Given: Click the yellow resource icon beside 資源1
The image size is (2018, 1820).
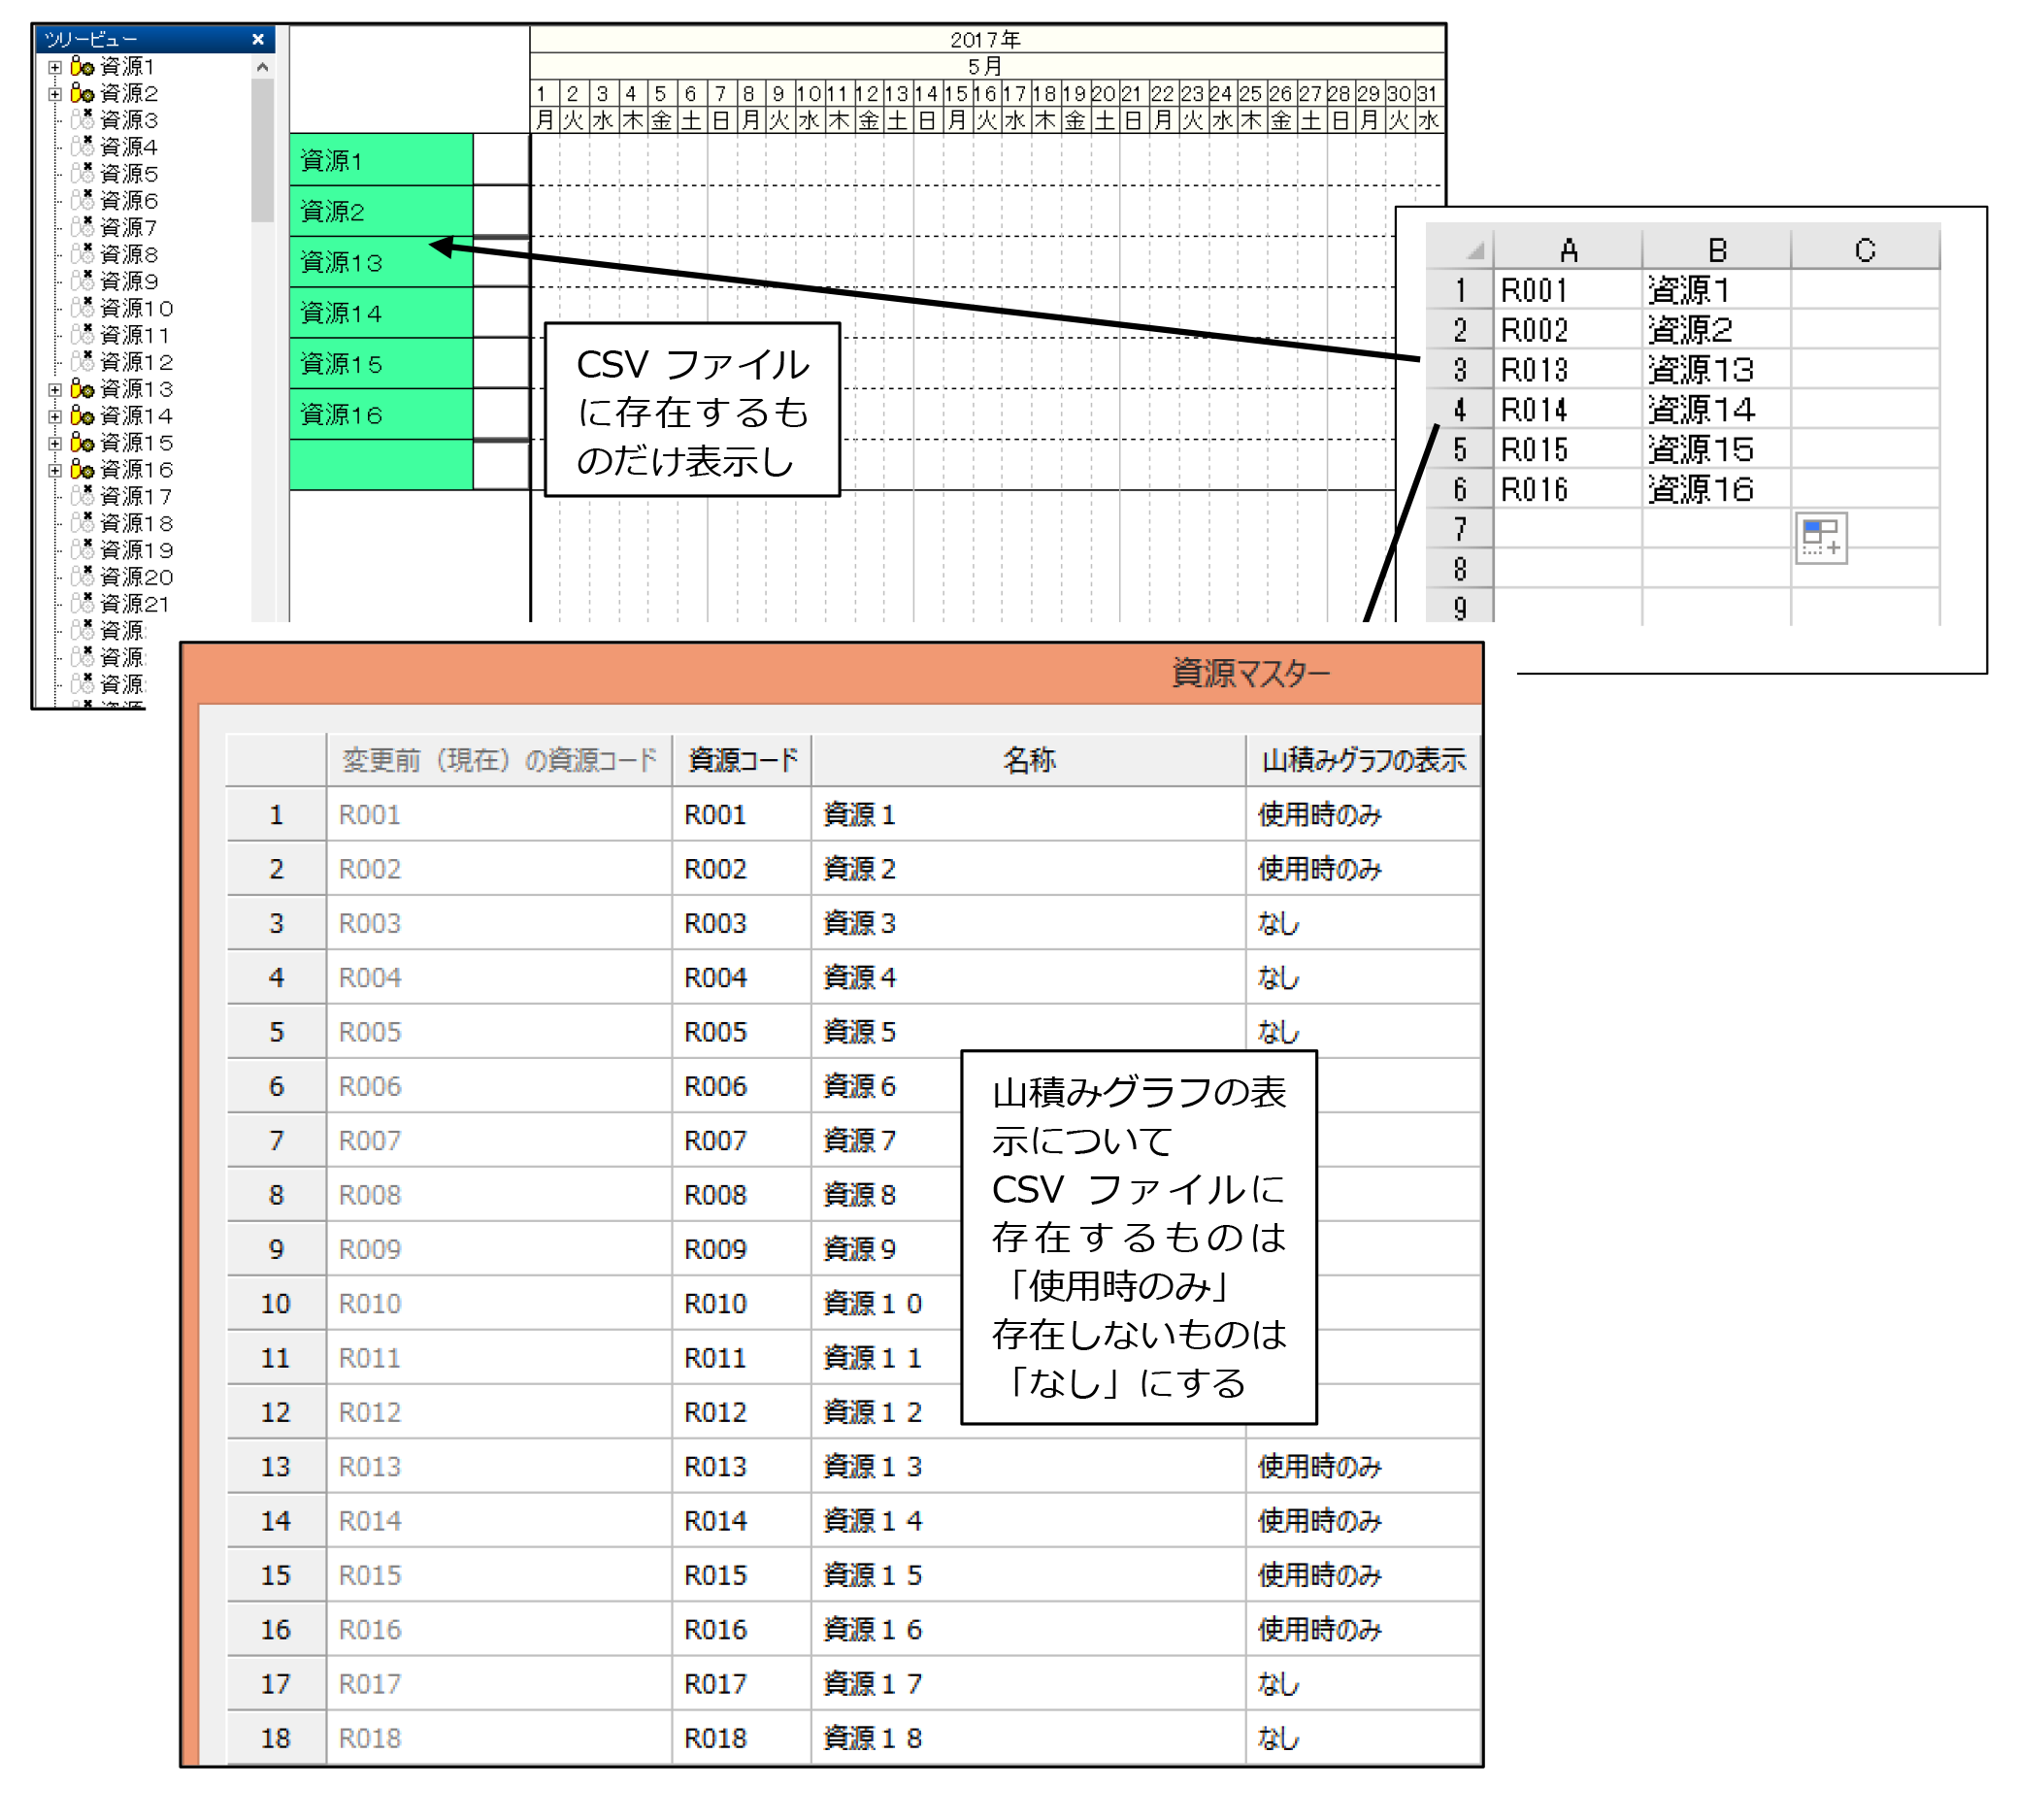Looking at the screenshot, I should tap(82, 67).
